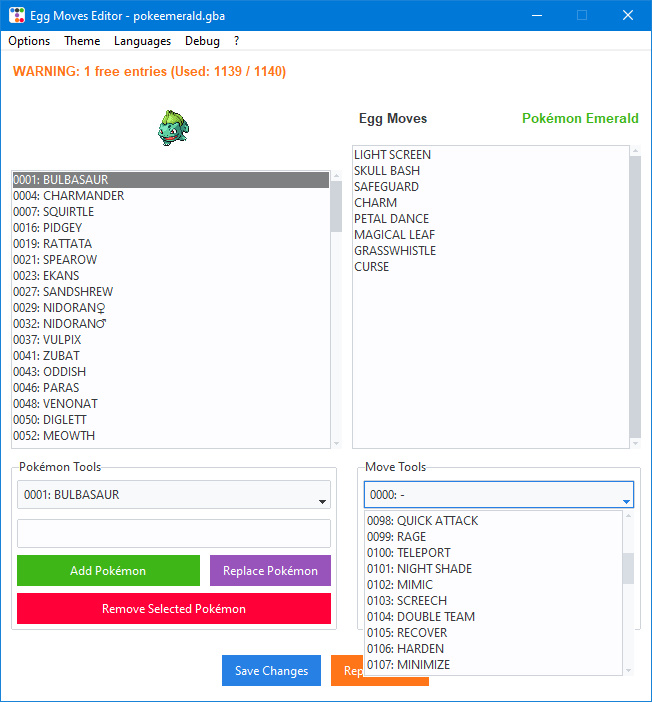Image resolution: width=652 pixels, height=702 pixels.
Task: Select 0004: CHARMANDER in the Pokémon list
Action: (69, 196)
